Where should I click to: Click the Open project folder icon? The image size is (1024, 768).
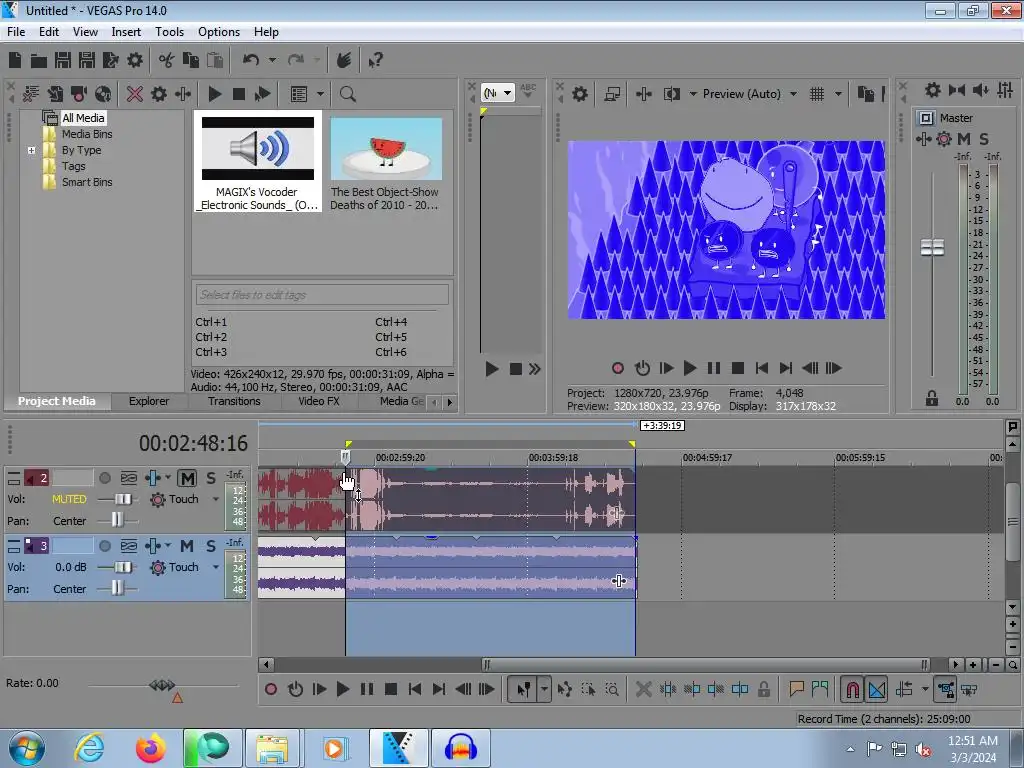pos(39,61)
